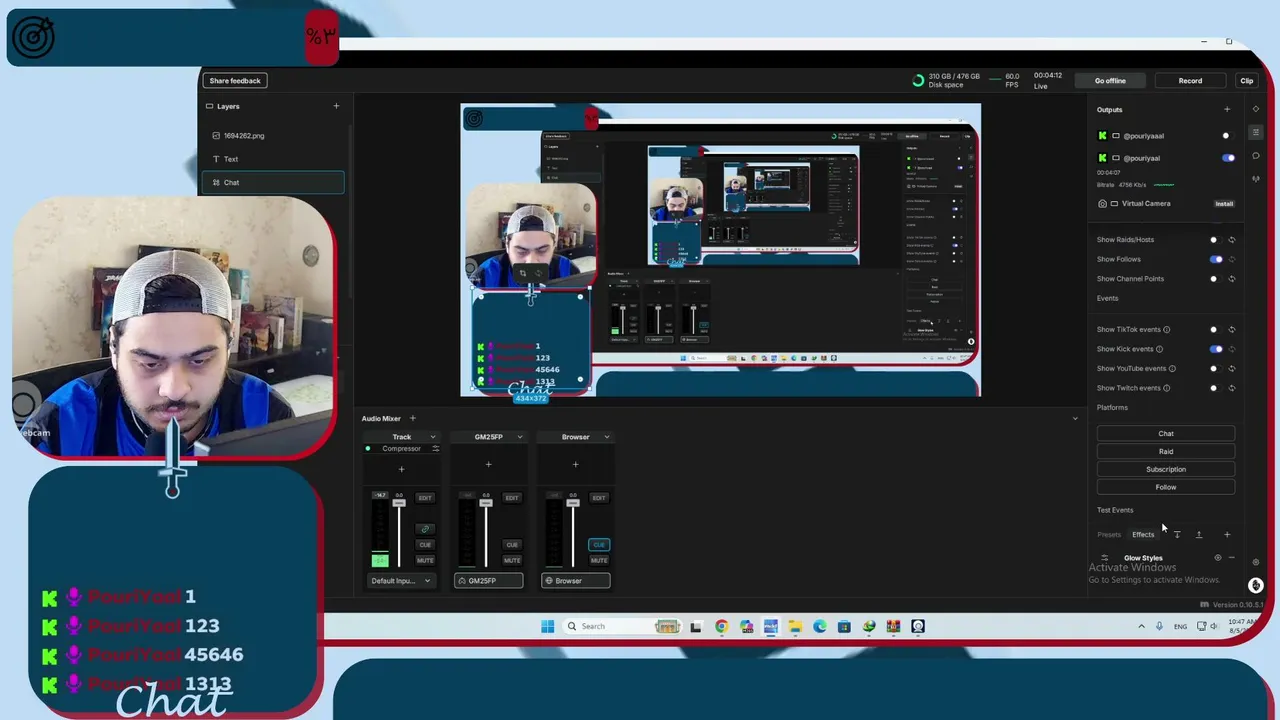Click the refresh icon beside Show YouTube events
Image resolution: width=1280 pixels, height=720 pixels.
[x=1232, y=368]
